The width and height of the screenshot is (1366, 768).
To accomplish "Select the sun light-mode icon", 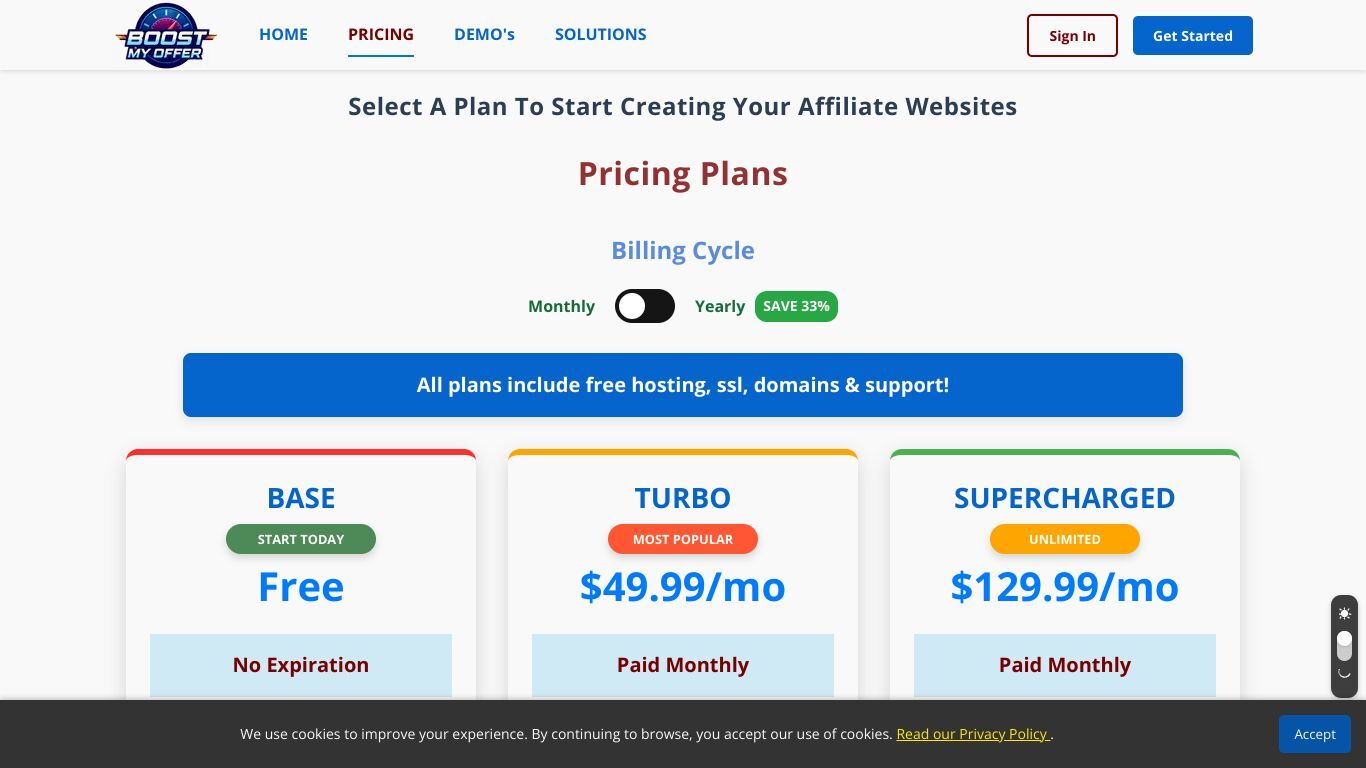I will (1344, 613).
